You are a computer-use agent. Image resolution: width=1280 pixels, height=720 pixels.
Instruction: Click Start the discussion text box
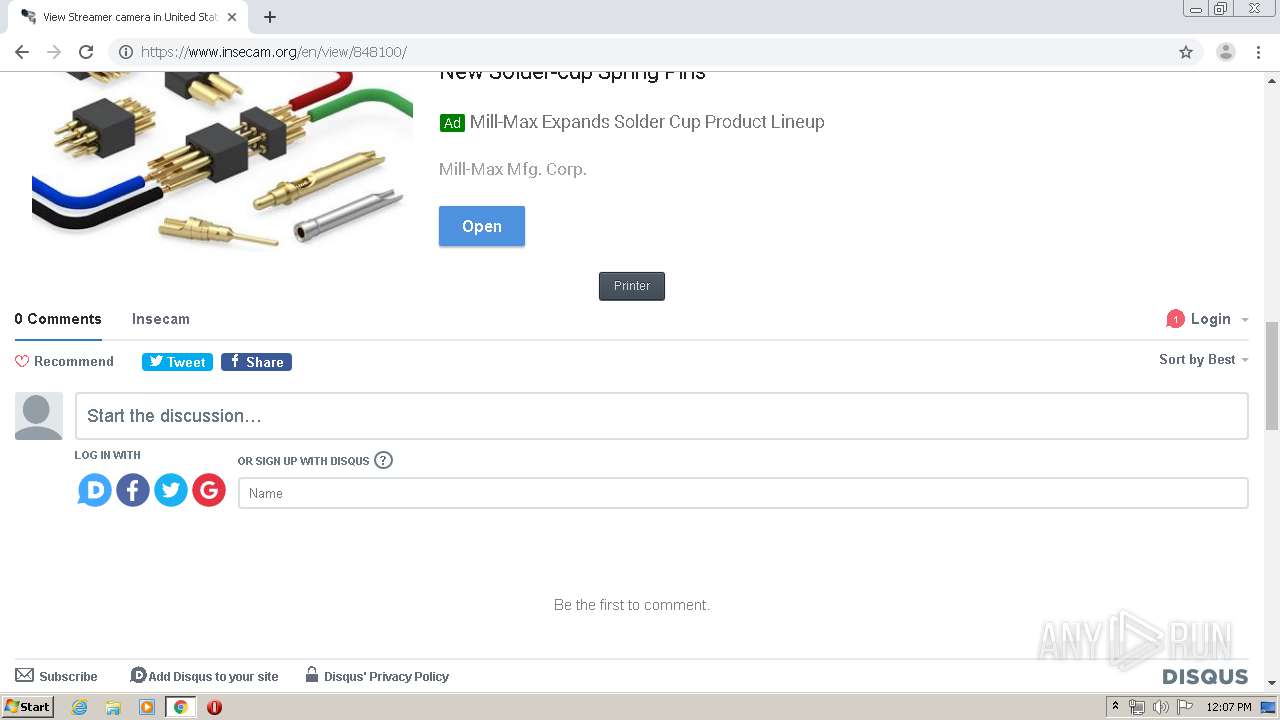pyautogui.click(x=662, y=416)
